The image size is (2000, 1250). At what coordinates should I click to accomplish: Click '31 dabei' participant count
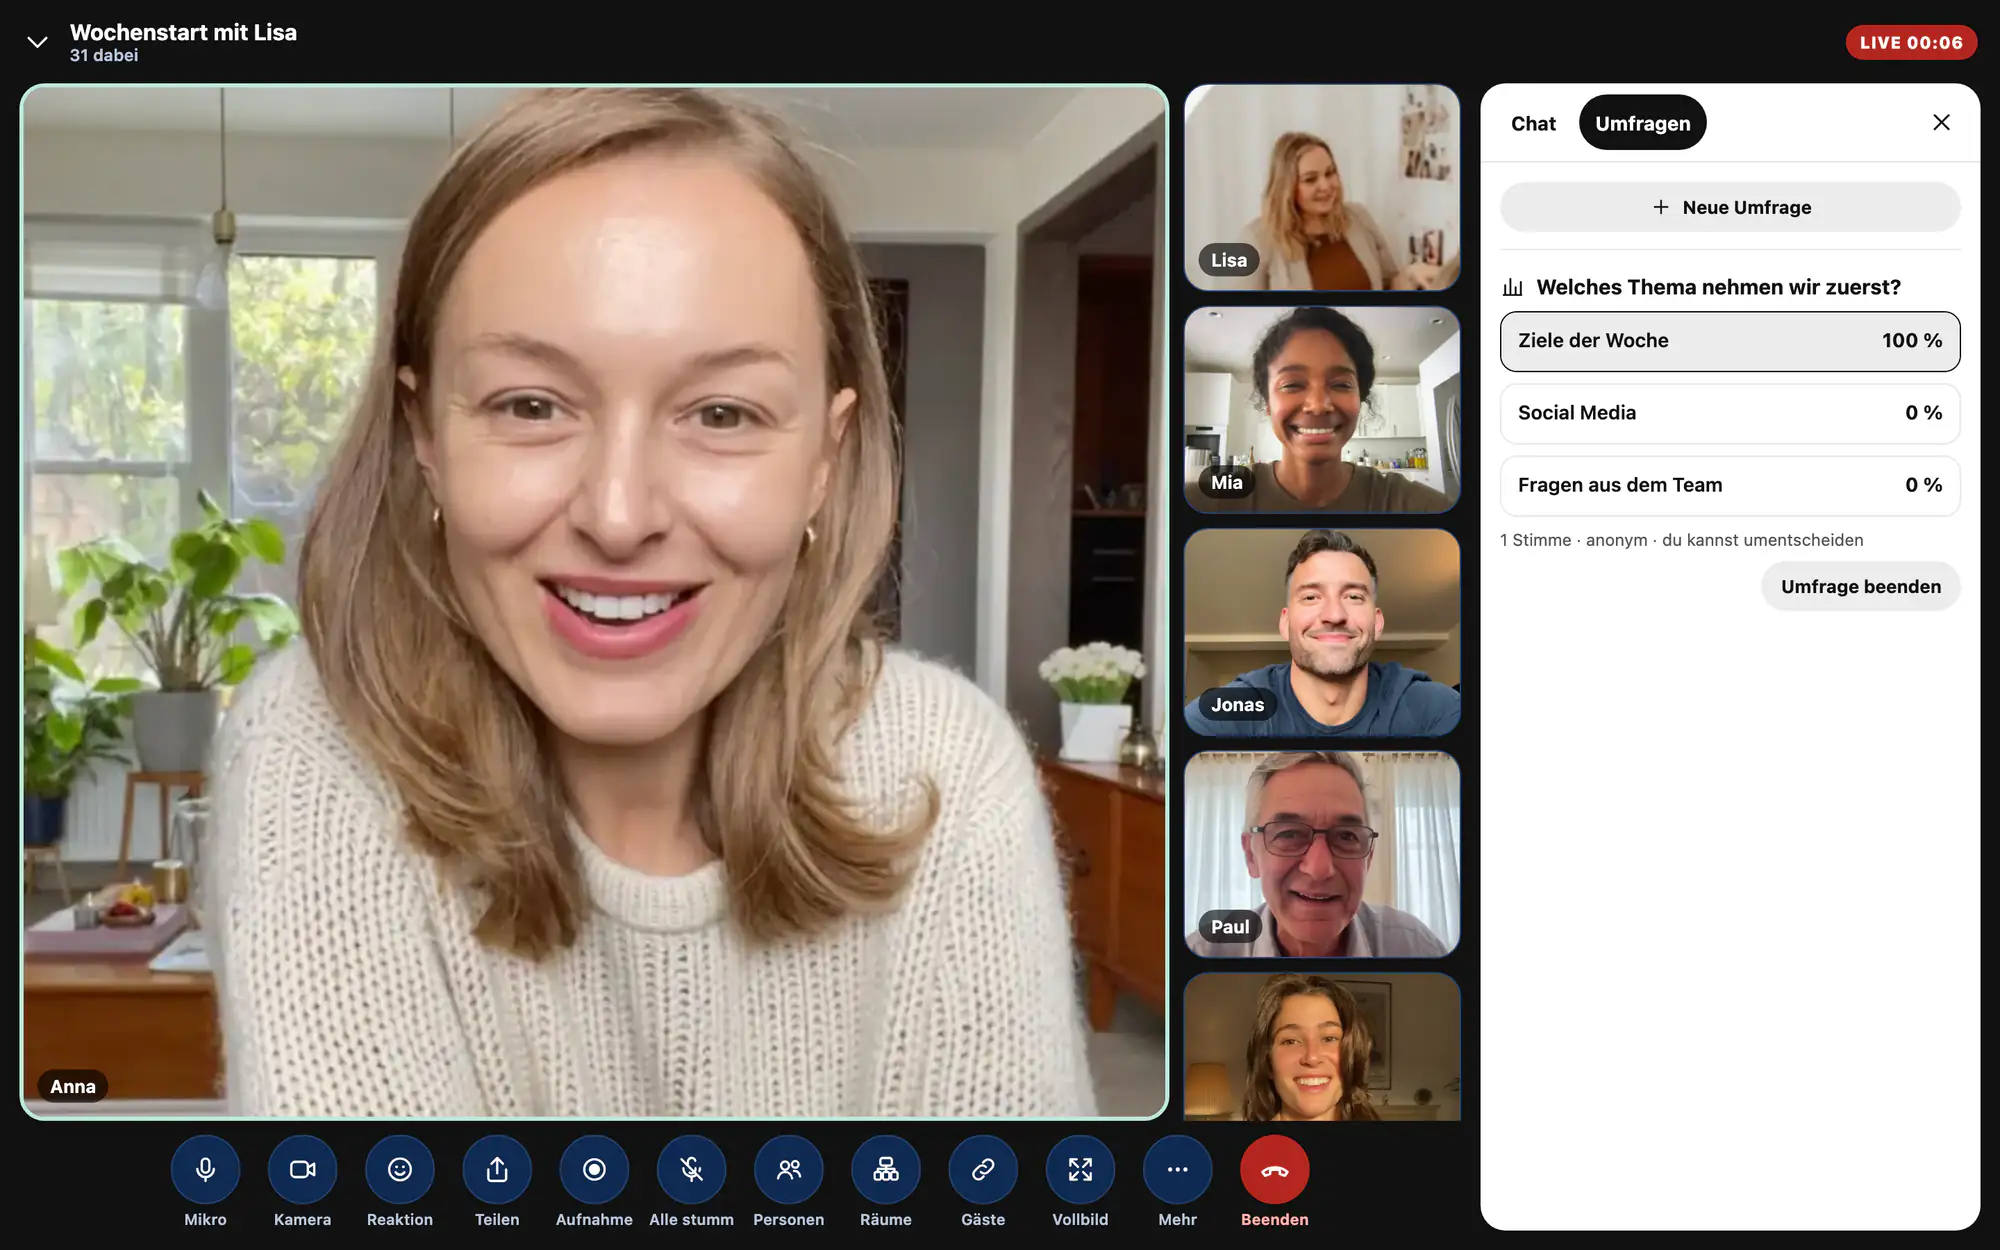click(104, 56)
